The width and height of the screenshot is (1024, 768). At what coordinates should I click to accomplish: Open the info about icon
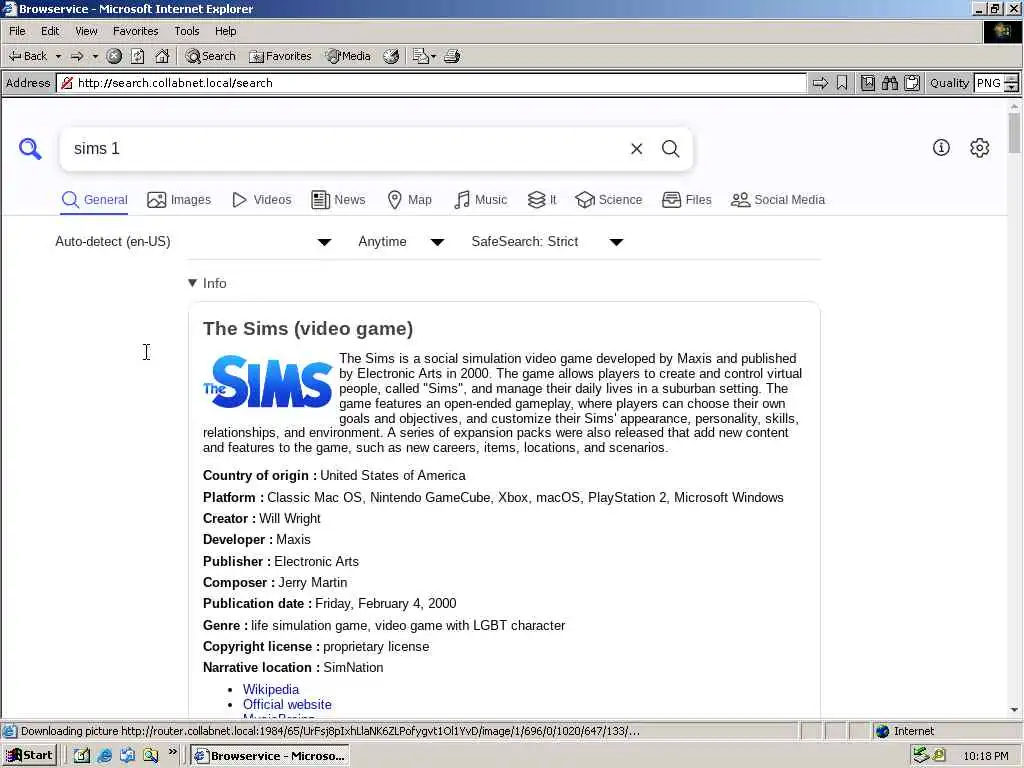pos(941,148)
